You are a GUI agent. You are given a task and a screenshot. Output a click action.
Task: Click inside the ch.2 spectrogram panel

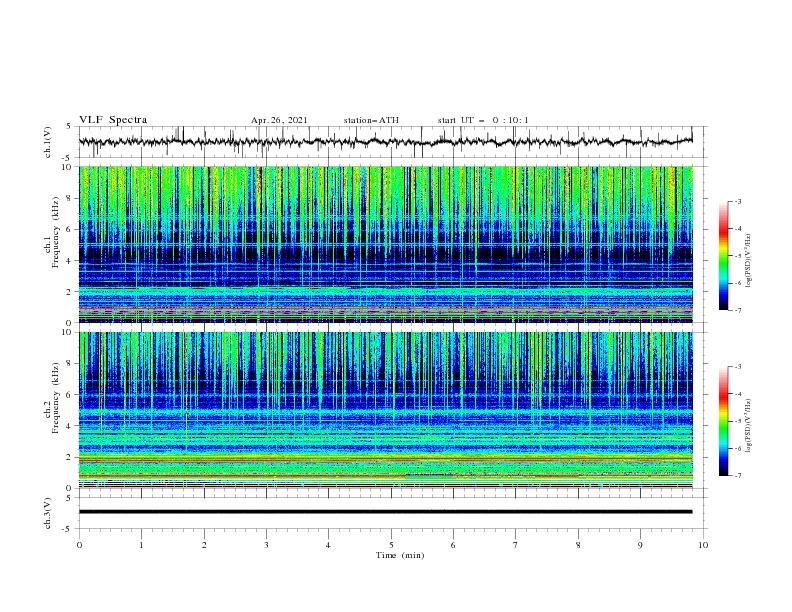[385, 410]
